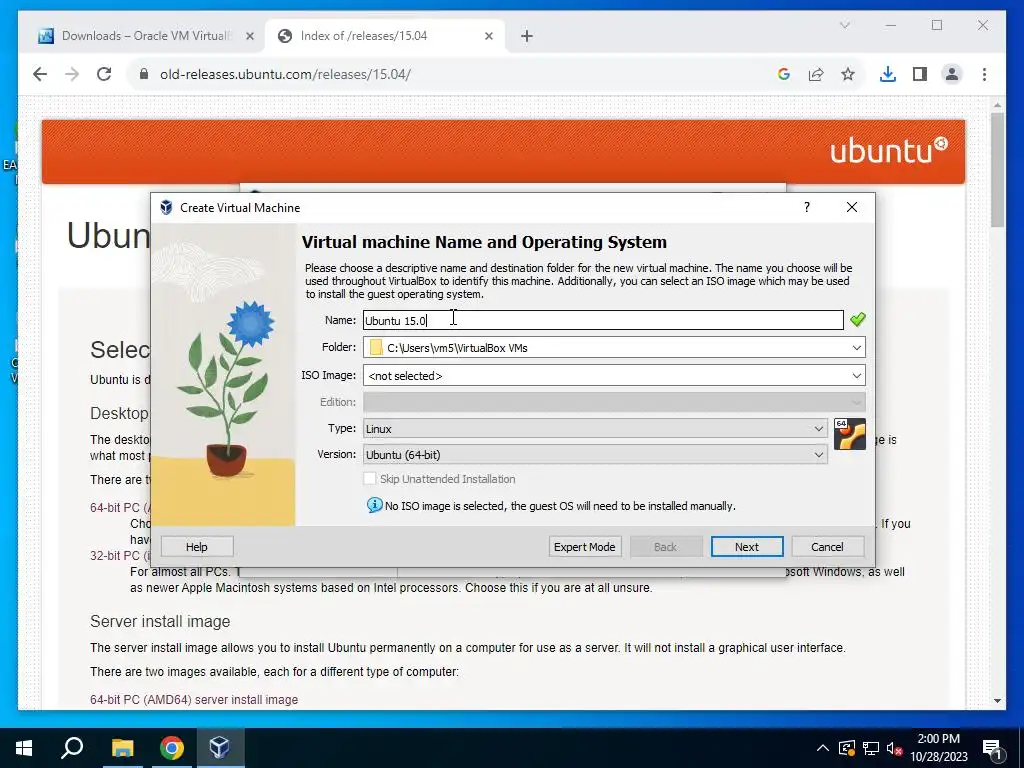Click the ubuntu logo in orange header
1024x768 pixels.
pos(888,151)
